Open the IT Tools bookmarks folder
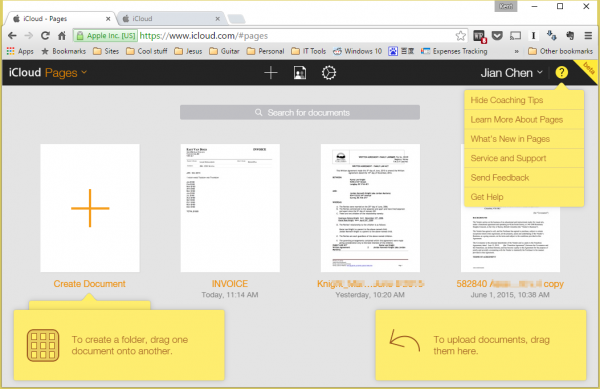The height and width of the screenshot is (389, 600). coord(308,51)
